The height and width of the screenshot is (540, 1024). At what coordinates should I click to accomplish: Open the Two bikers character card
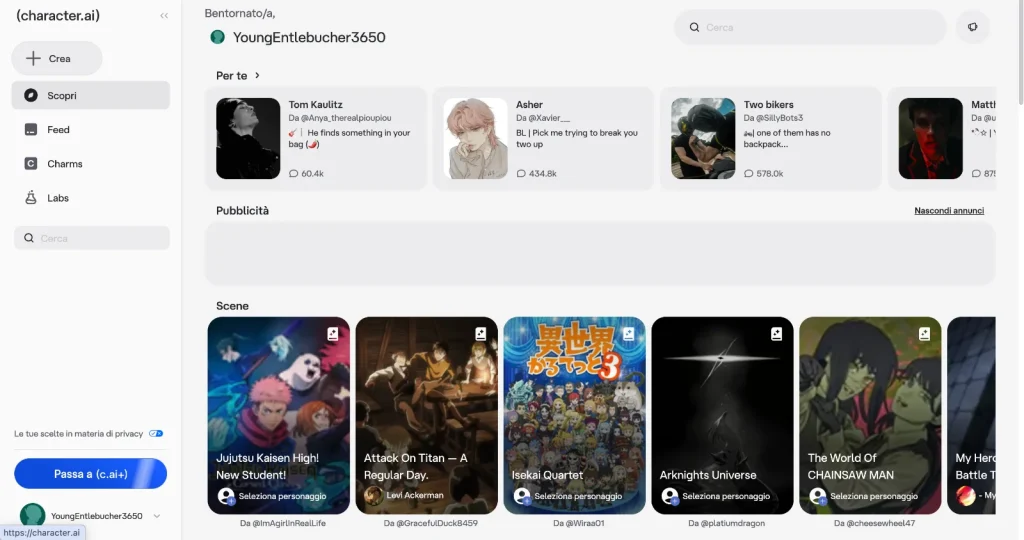[771, 138]
